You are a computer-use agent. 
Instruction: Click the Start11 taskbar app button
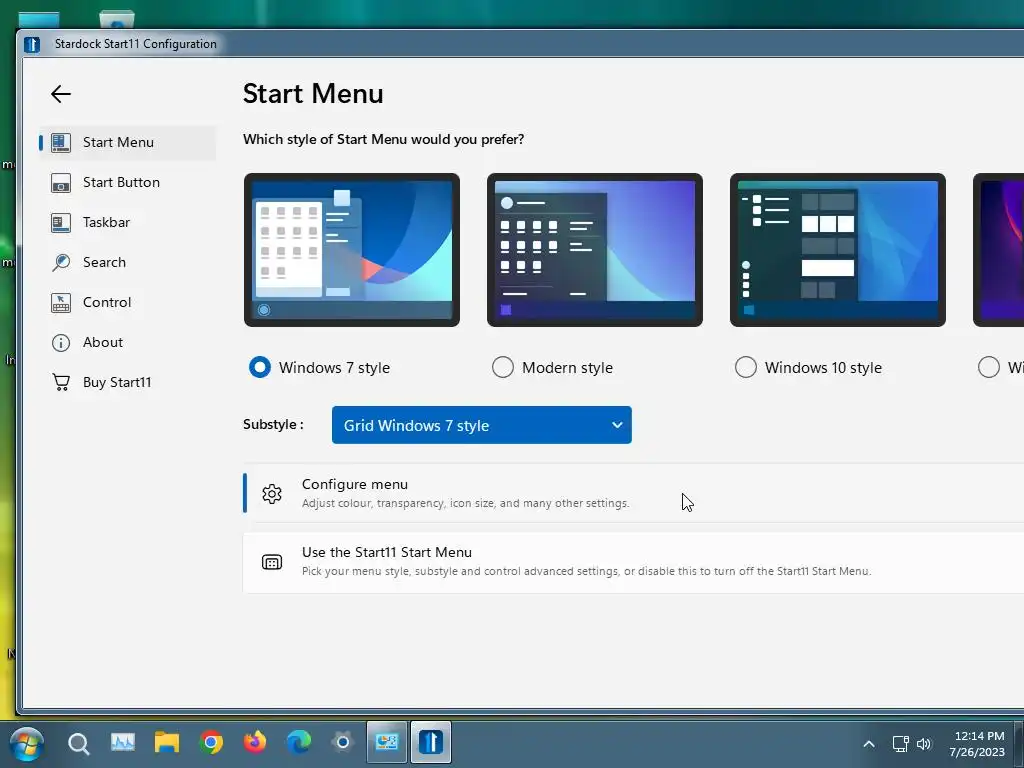tap(431, 743)
